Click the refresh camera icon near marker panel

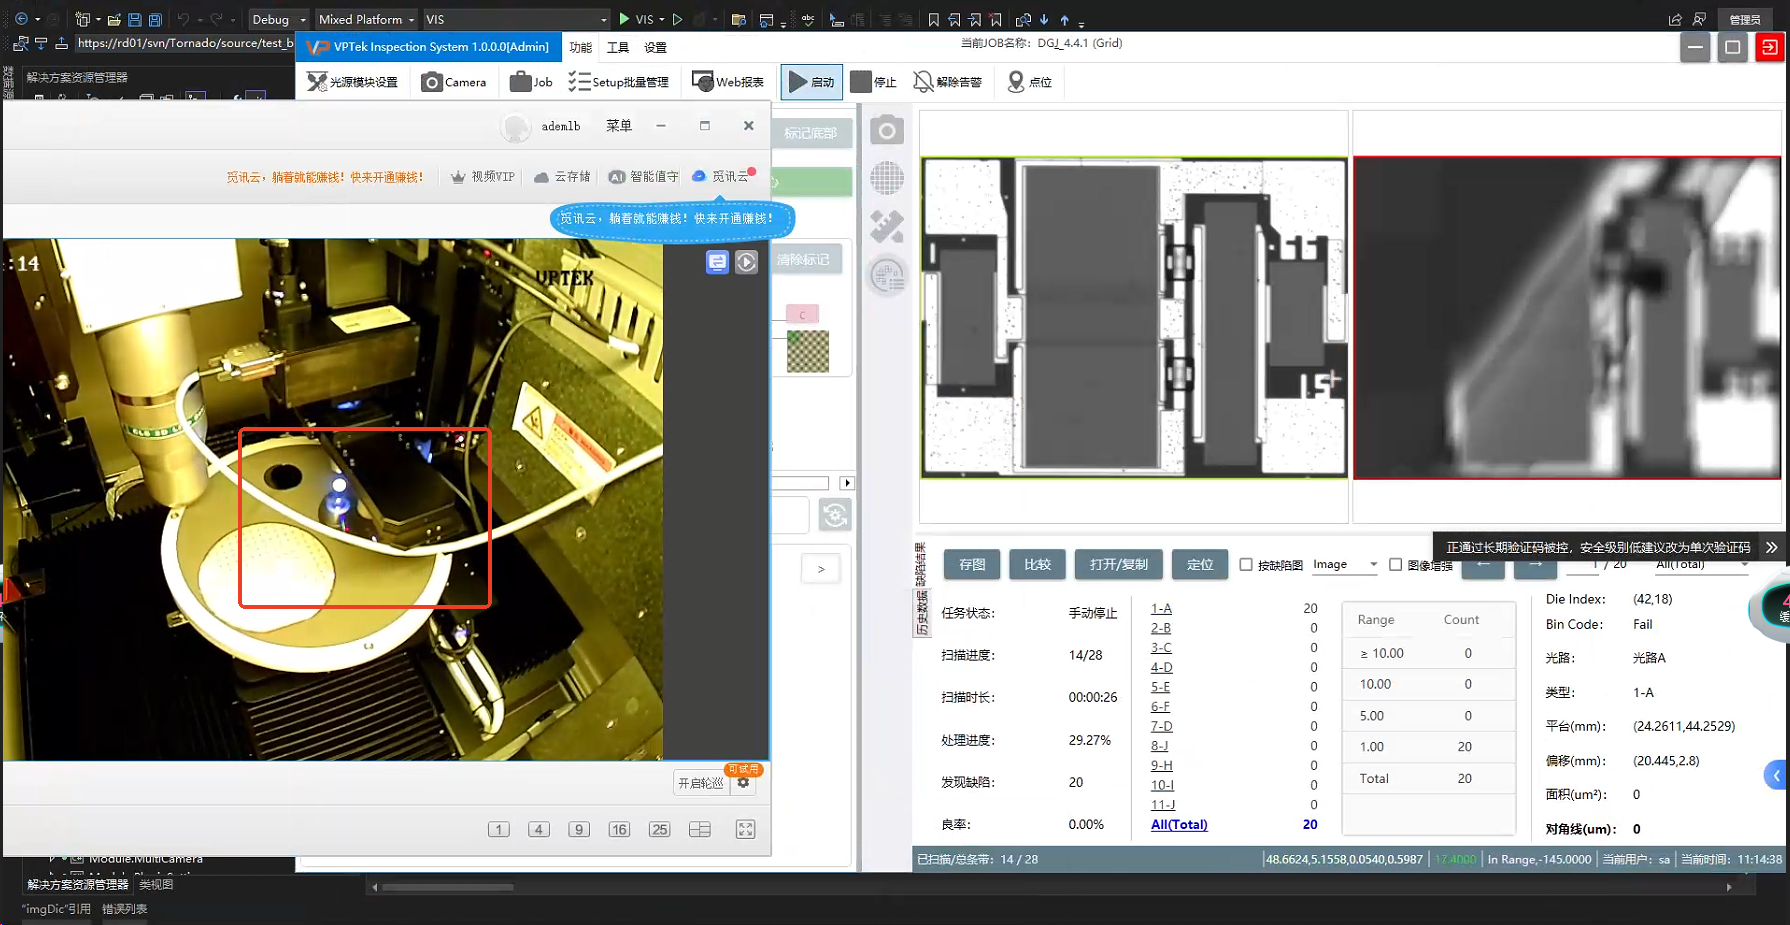click(835, 515)
